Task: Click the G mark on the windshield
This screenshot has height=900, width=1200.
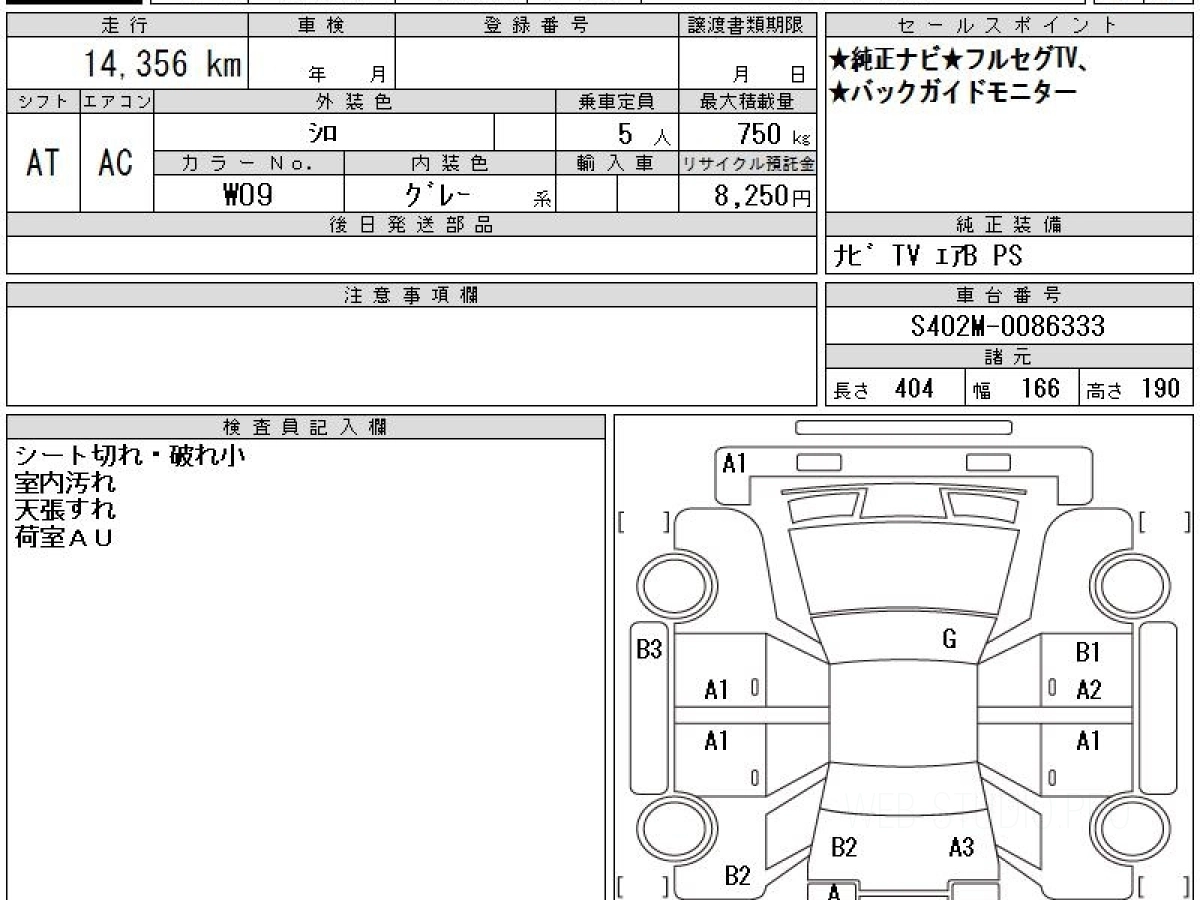Action: pyautogui.click(x=949, y=640)
